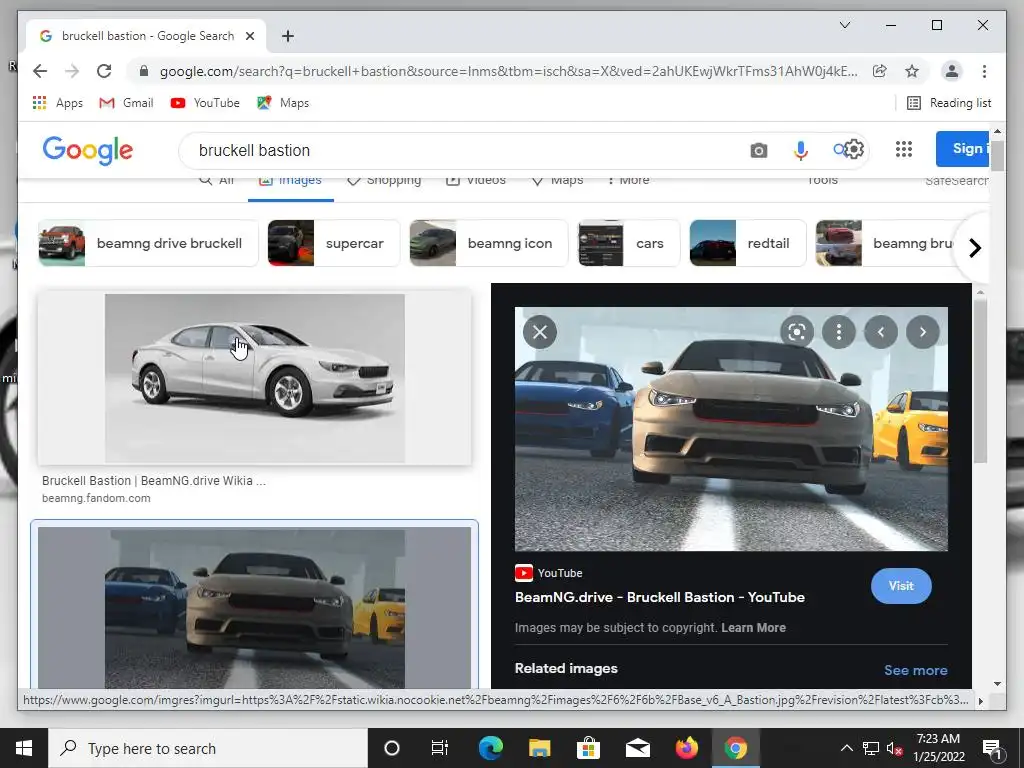Open Tools filter options

[x=822, y=180]
